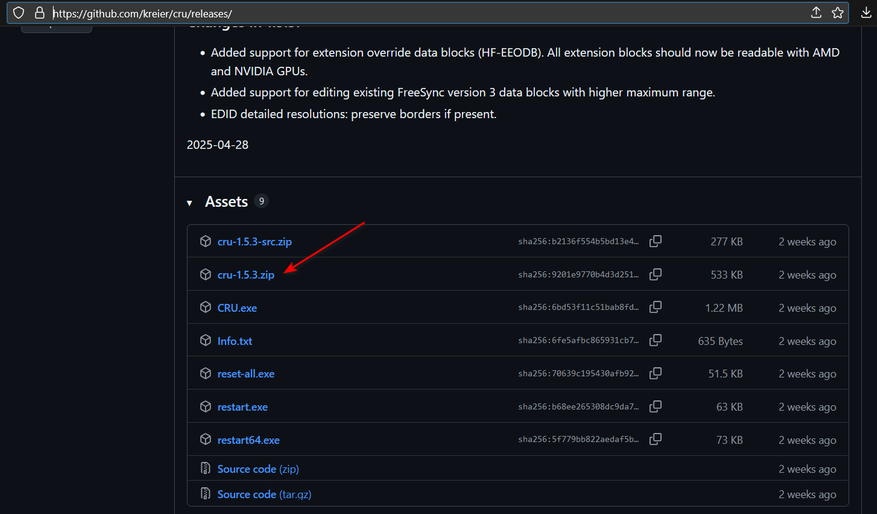Copy sha256 hash for CRU.exe
Viewport: 877px width, 514px height.
(656, 308)
